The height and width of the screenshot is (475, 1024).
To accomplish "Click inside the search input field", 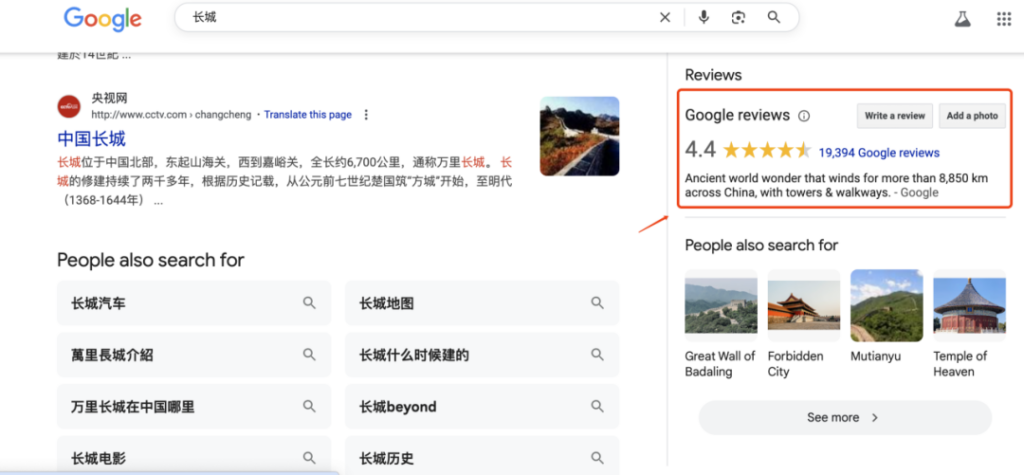I will coord(420,17).
